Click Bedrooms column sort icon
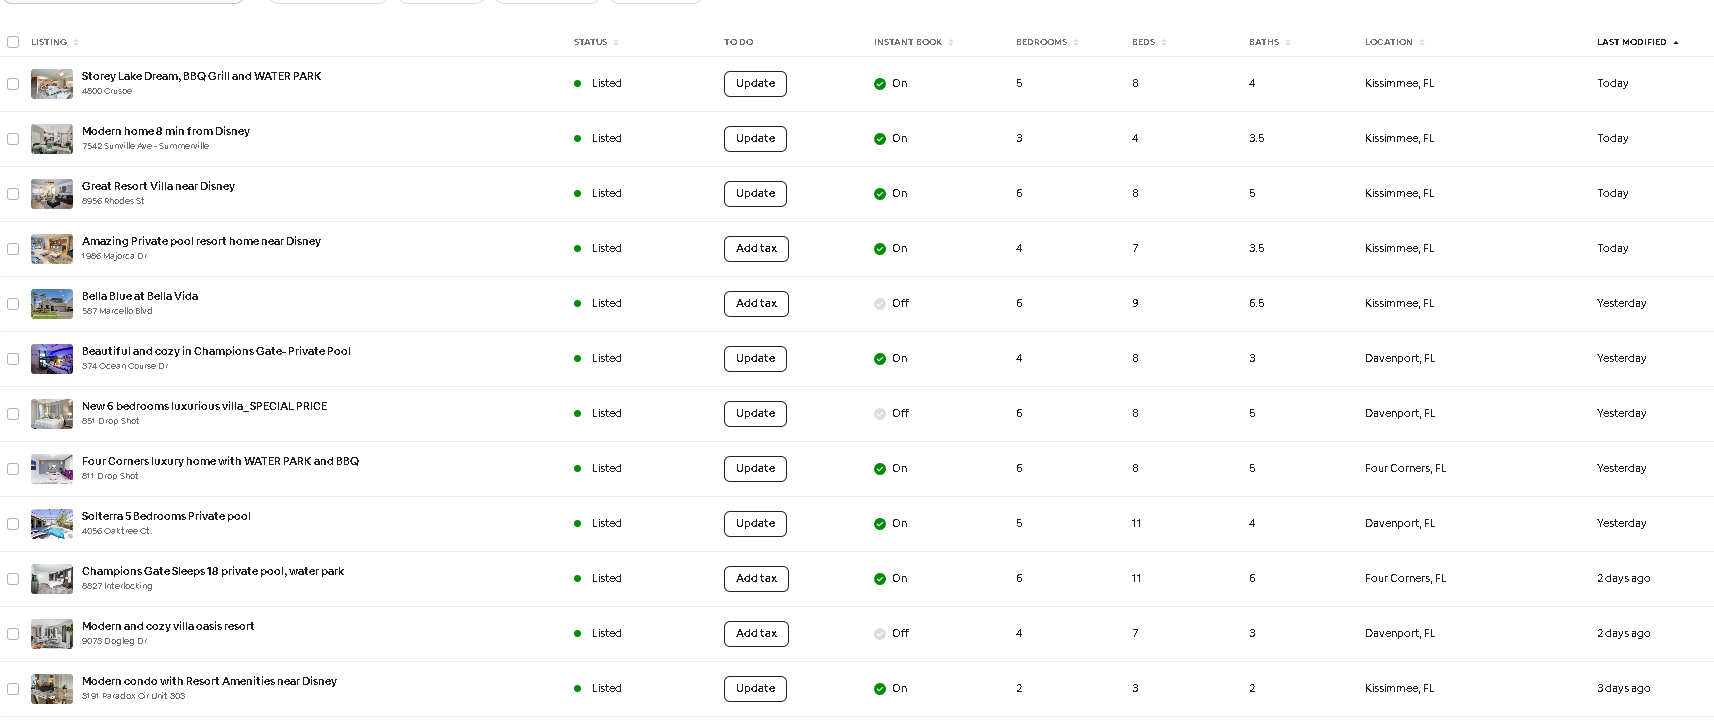Image resolution: width=1714 pixels, height=720 pixels. click(1076, 43)
